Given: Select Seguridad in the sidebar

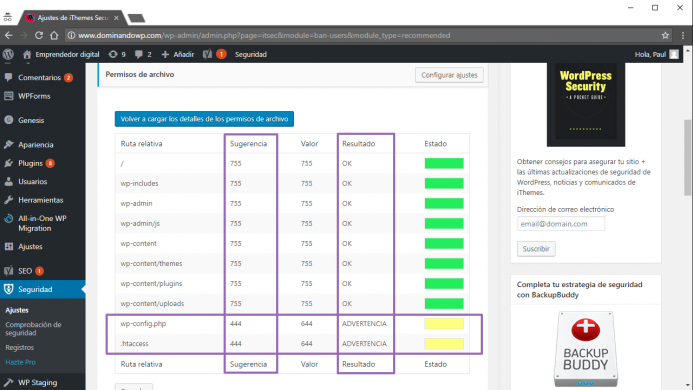Looking at the screenshot, I should (x=43, y=289).
